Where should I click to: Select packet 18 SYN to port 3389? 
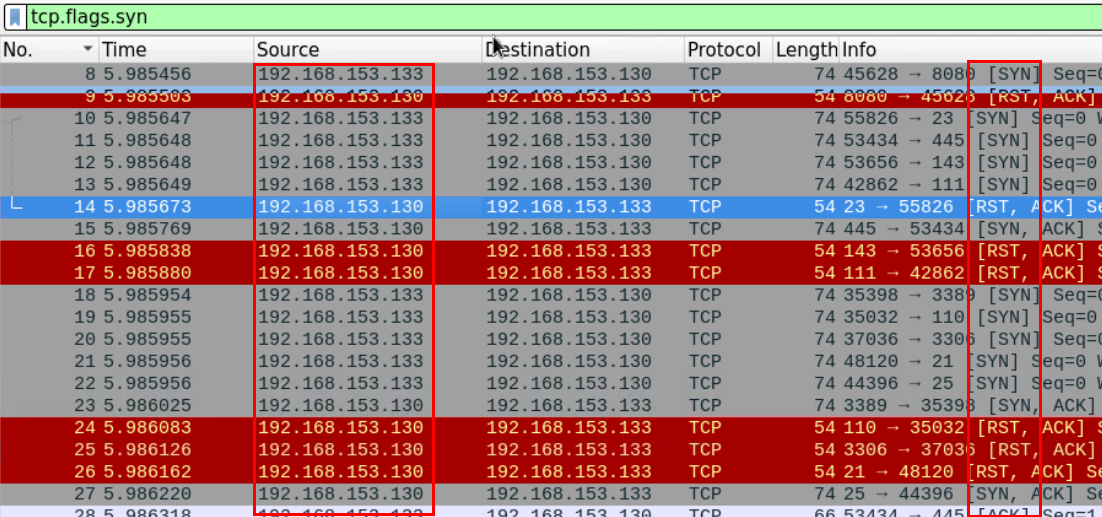click(x=550, y=295)
